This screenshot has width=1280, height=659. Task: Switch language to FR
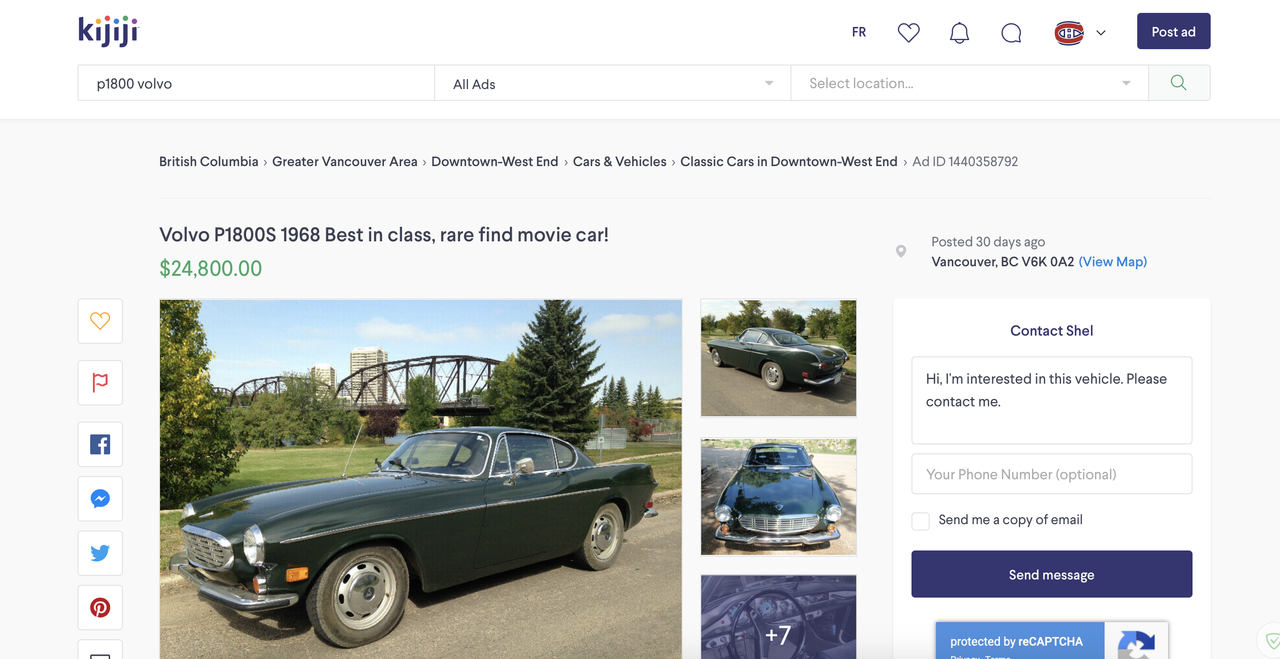(859, 32)
